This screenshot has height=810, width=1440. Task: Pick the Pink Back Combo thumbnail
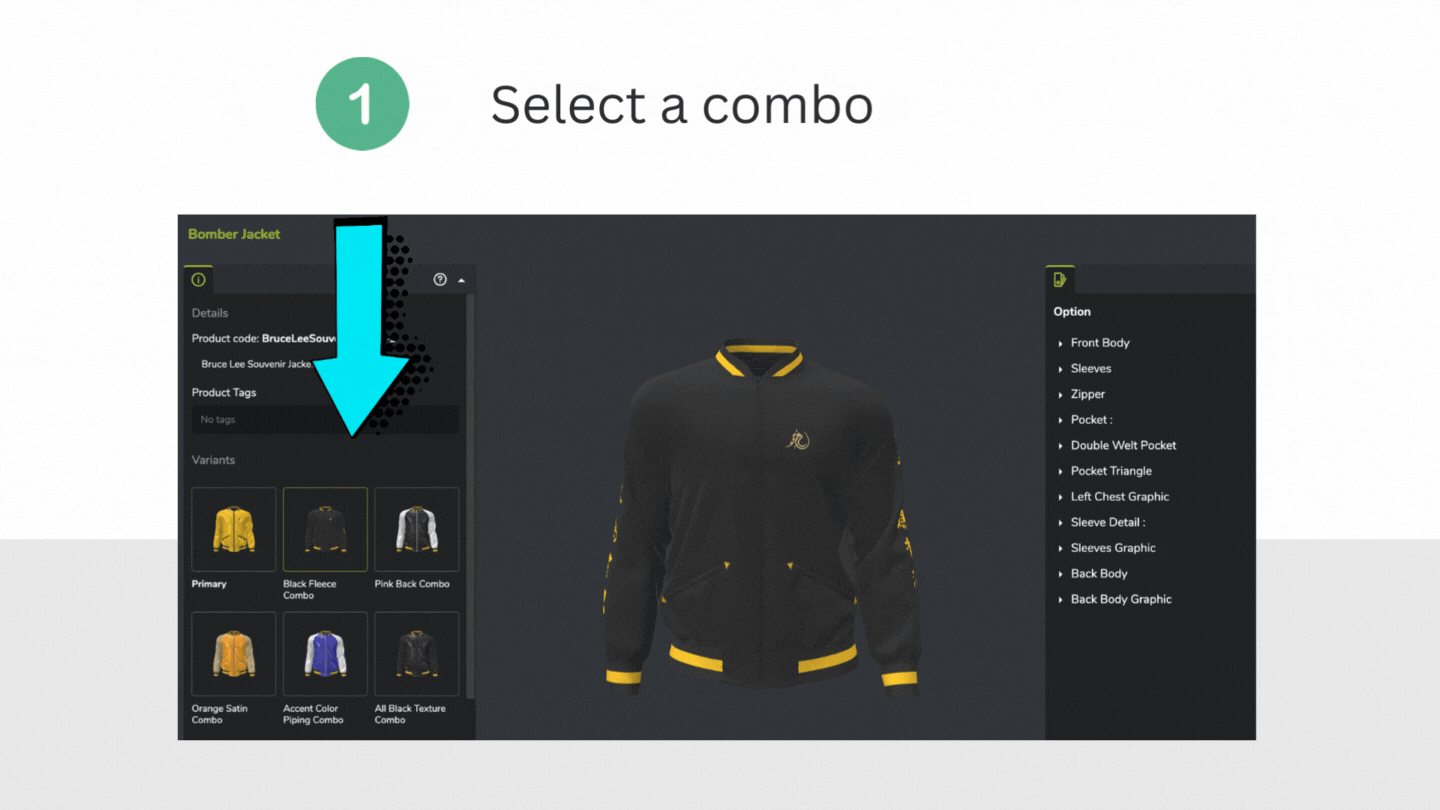[x=417, y=529]
